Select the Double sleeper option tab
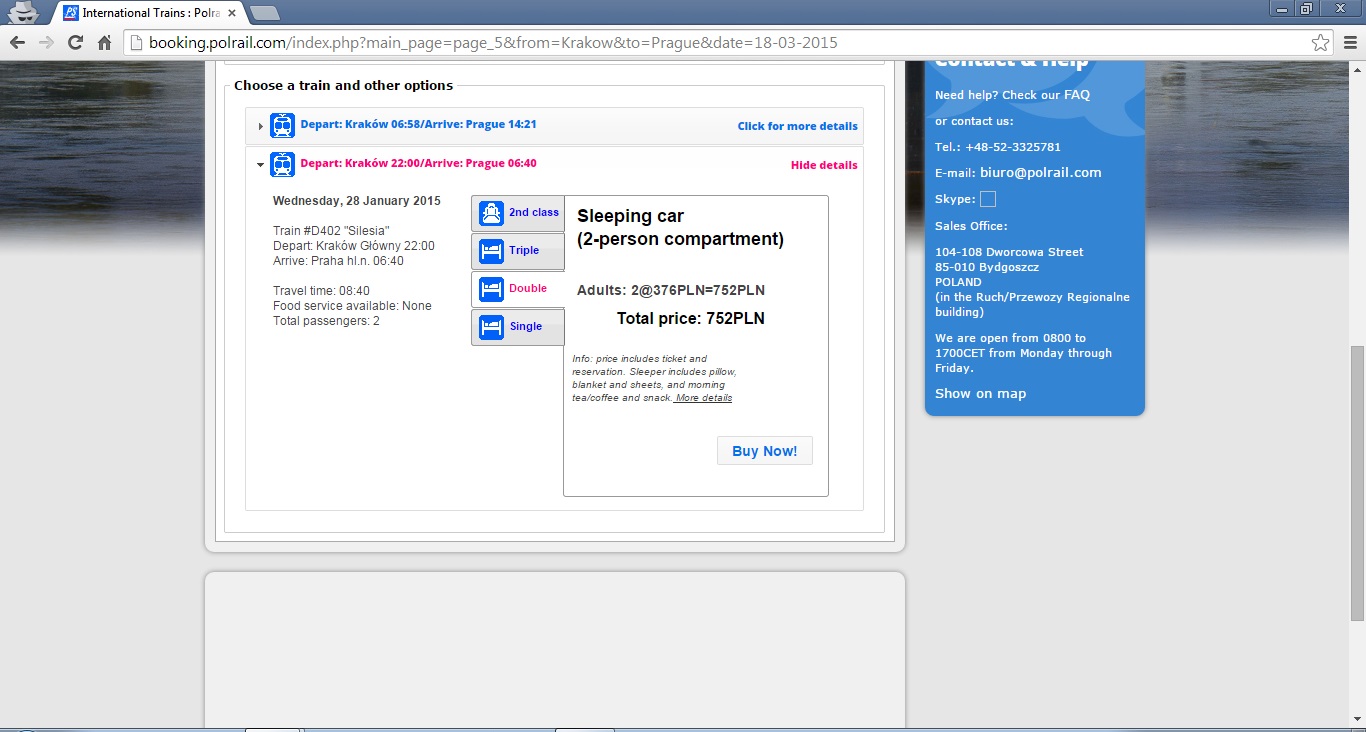This screenshot has height=732, width=1366. pos(518,289)
